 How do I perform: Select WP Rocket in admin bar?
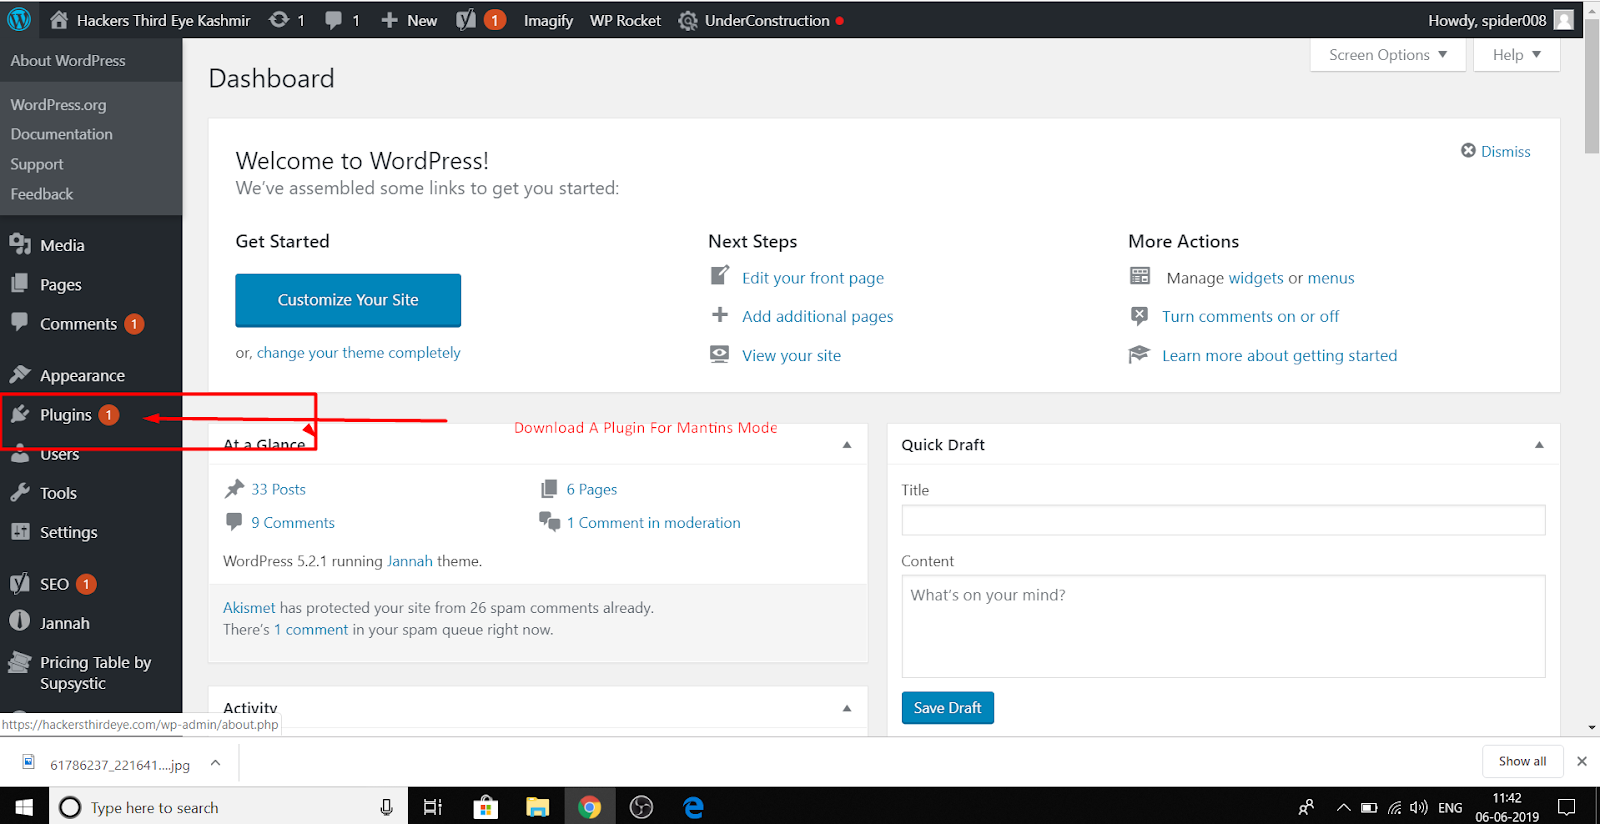click(x=625, y=20)
